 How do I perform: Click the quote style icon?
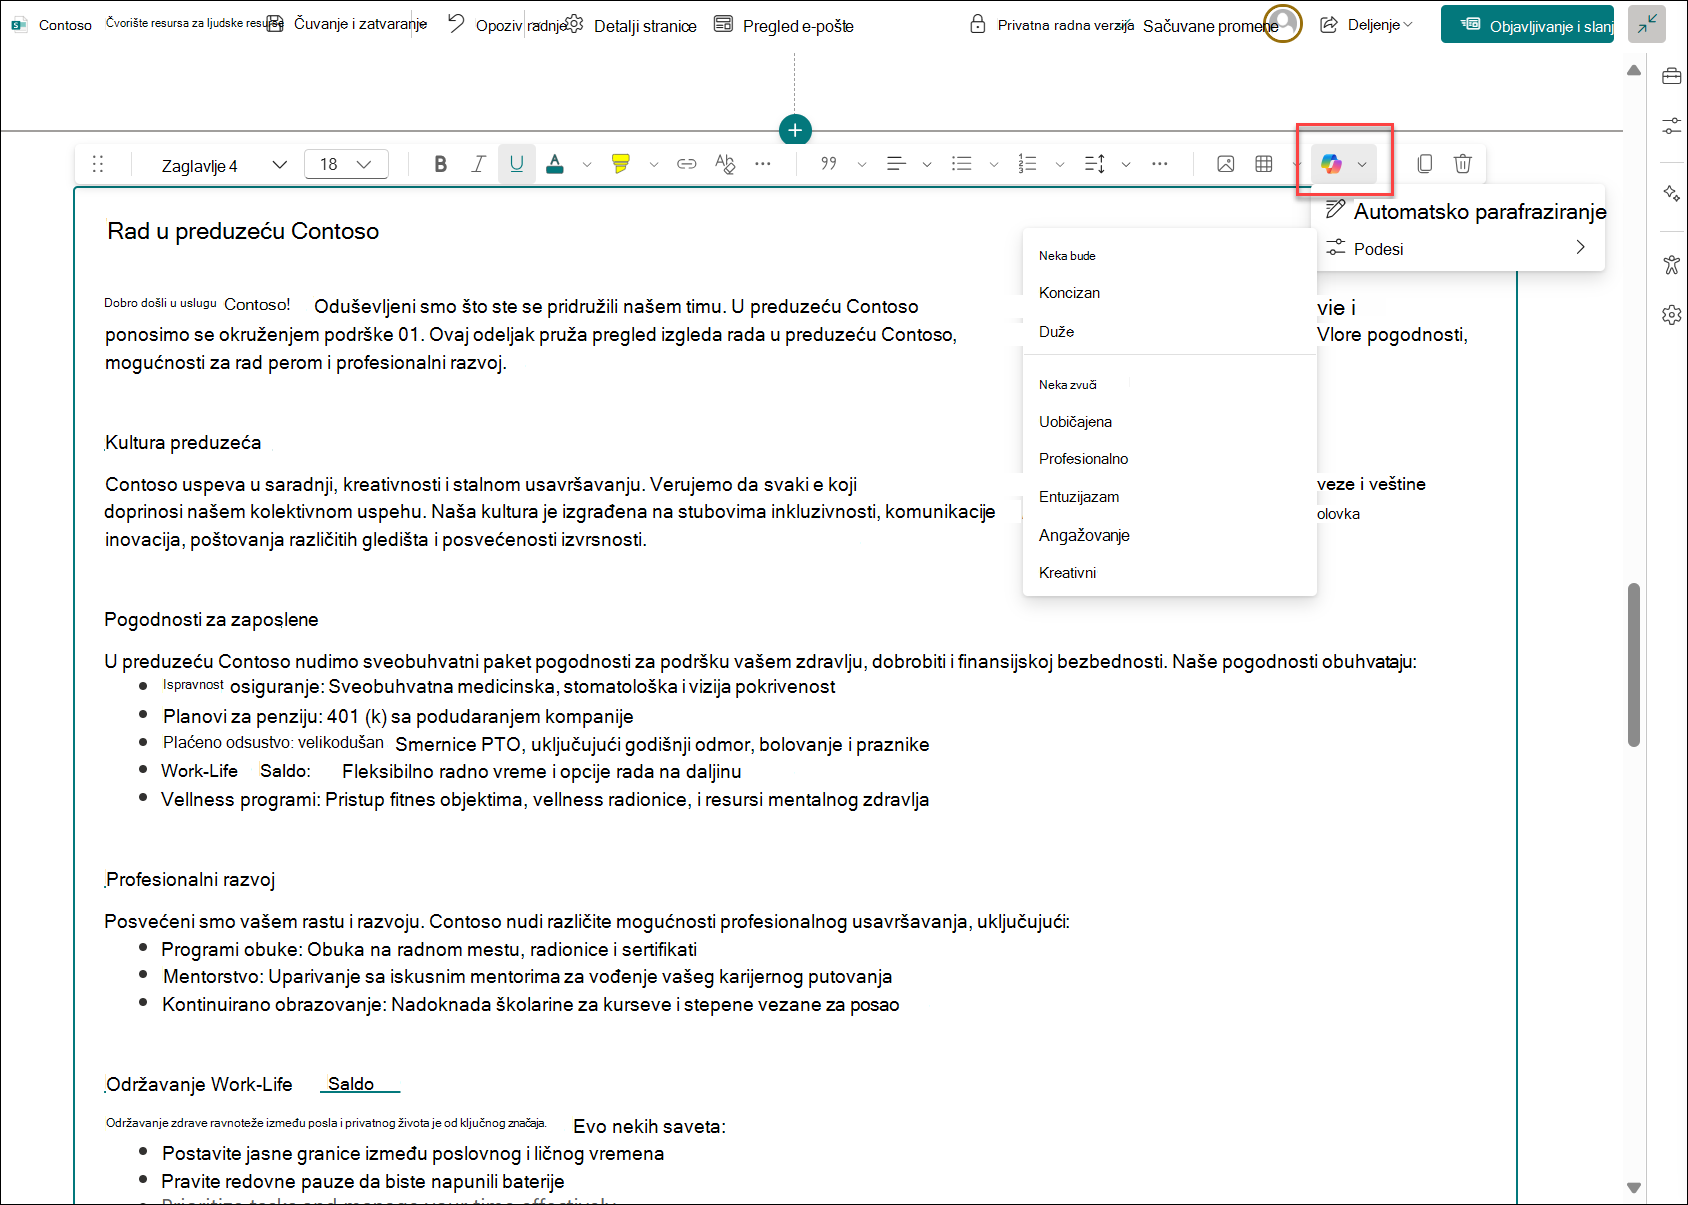pos(829,164)
